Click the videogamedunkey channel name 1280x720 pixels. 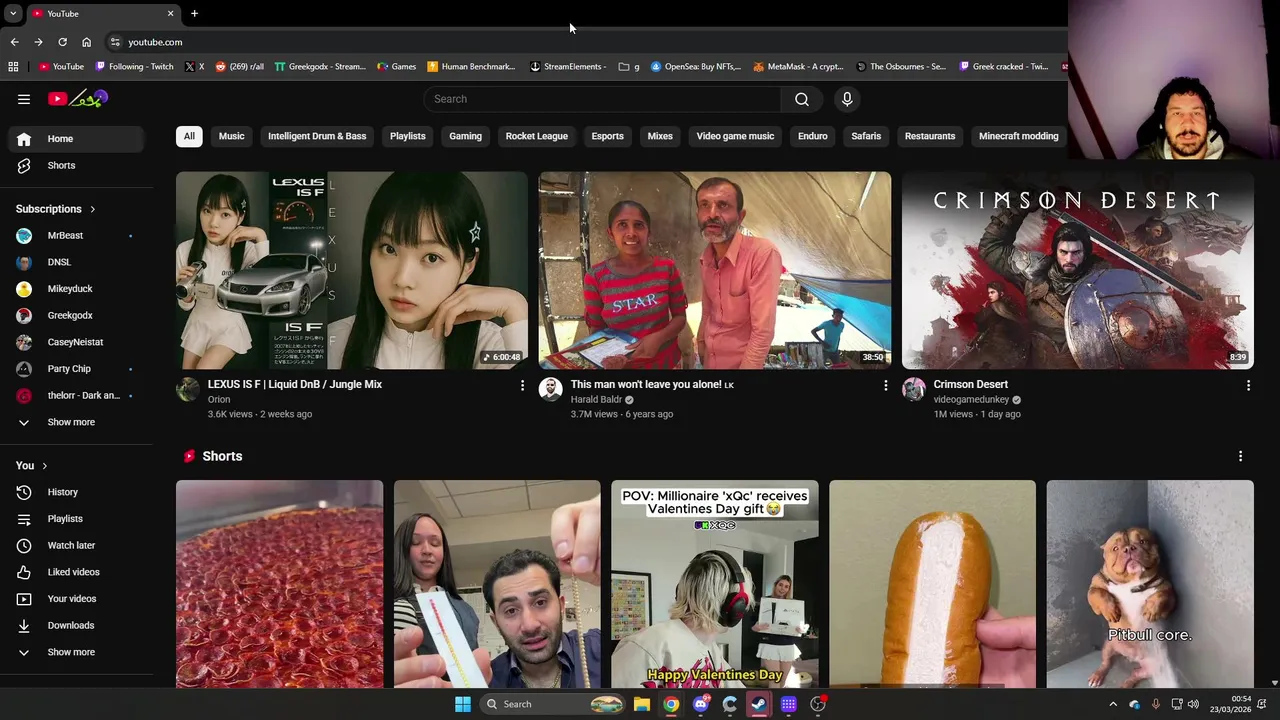pos(971,400)
